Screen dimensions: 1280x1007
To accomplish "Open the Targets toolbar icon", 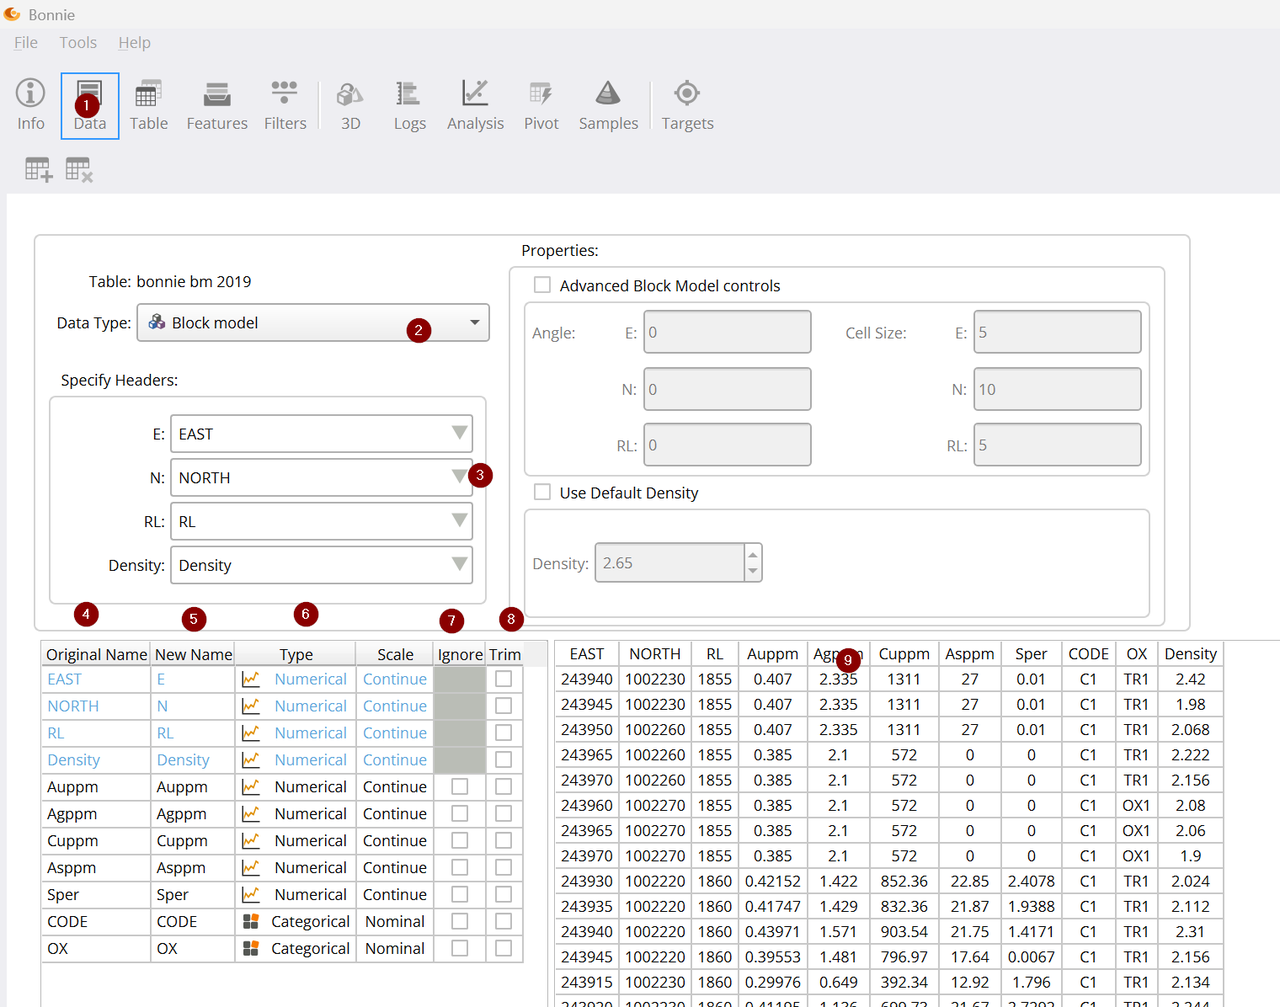I will (x=687, y=105).
